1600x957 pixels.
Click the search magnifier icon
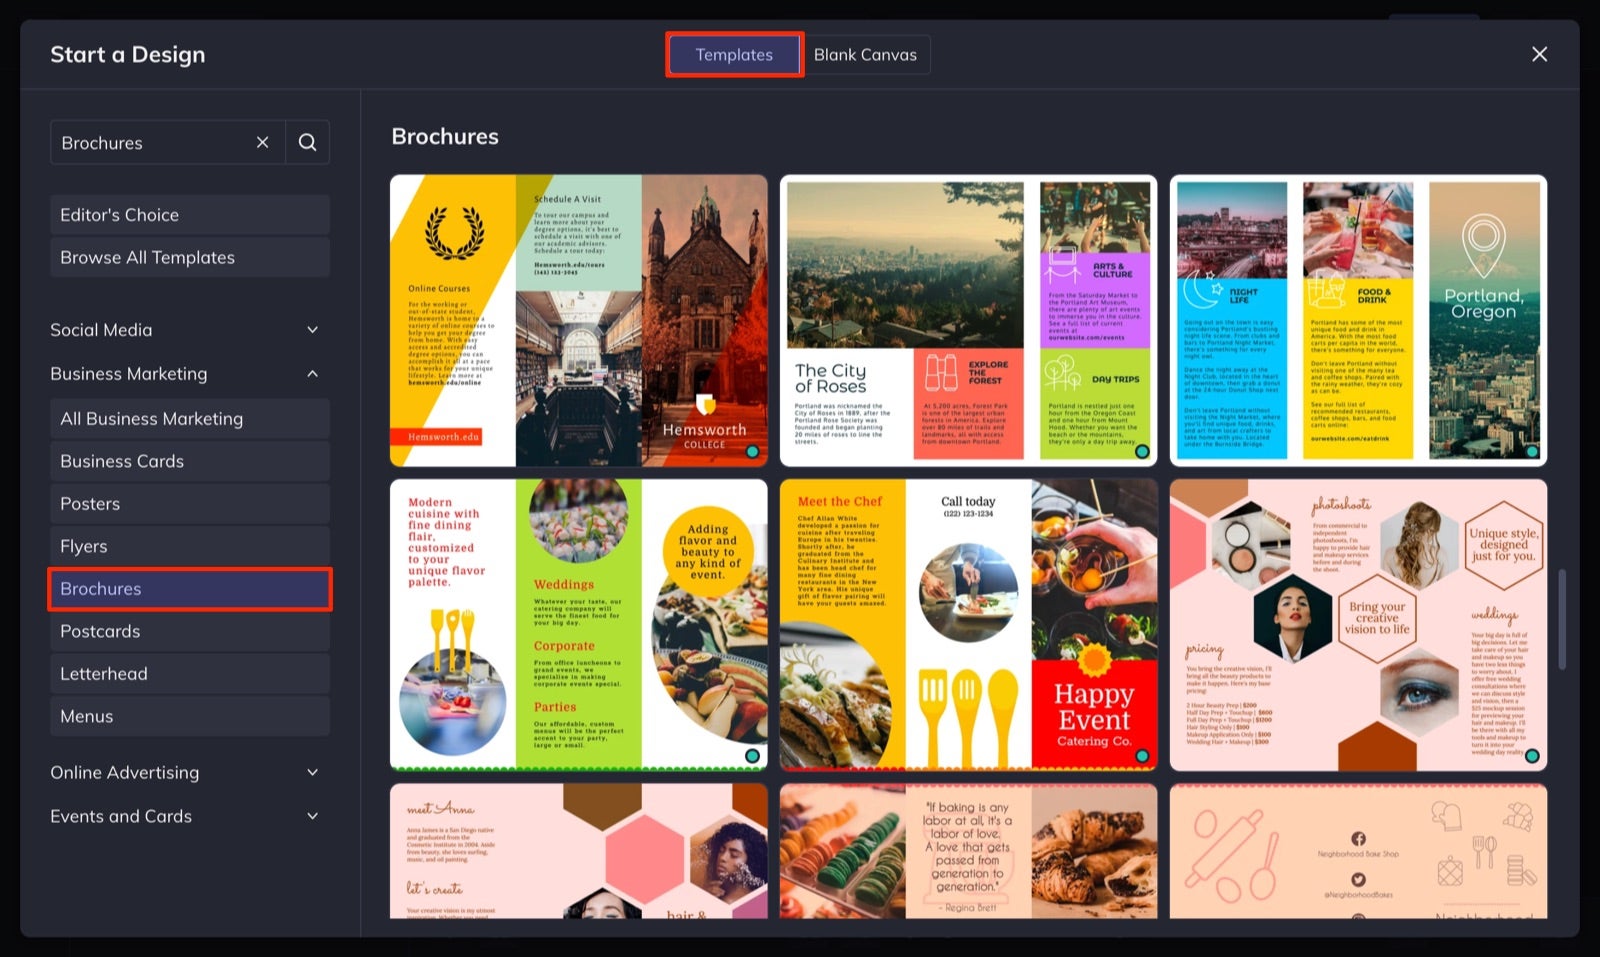tap(307, 142)
